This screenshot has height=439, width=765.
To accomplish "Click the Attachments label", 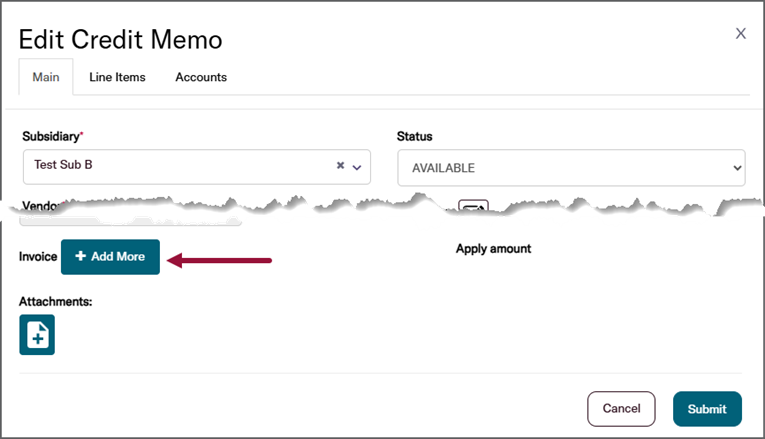I will pyautogui.click(x=56, y=301).
